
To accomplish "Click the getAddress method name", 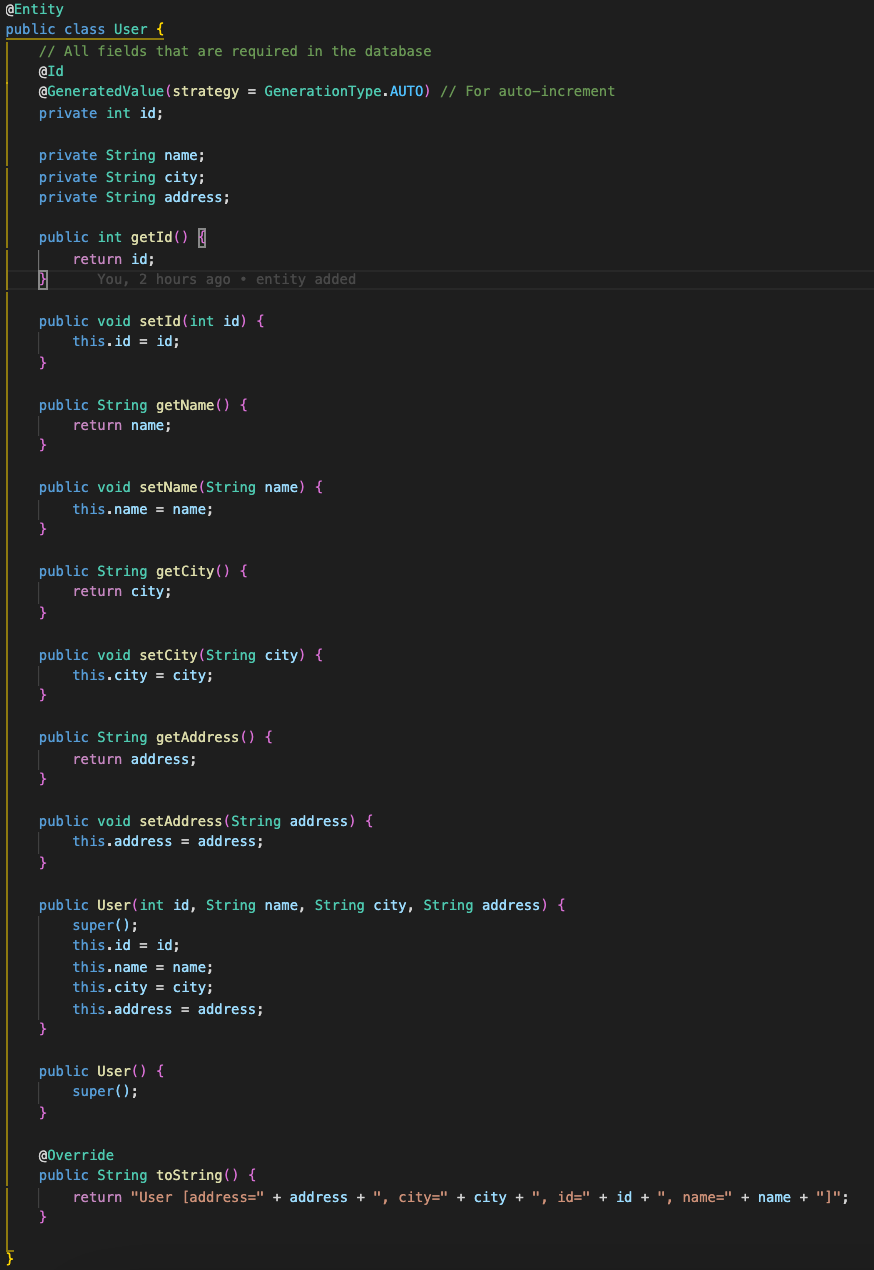I will click(x=198, y=737).
